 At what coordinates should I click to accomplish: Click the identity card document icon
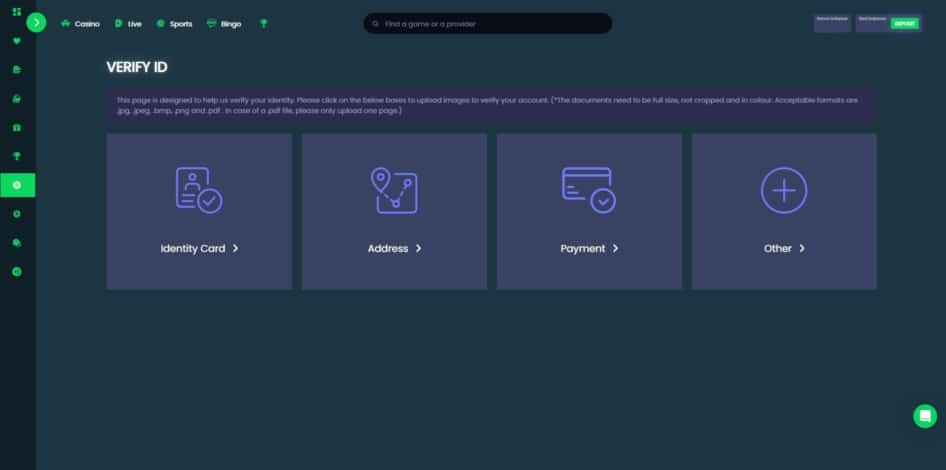(198, 189)
